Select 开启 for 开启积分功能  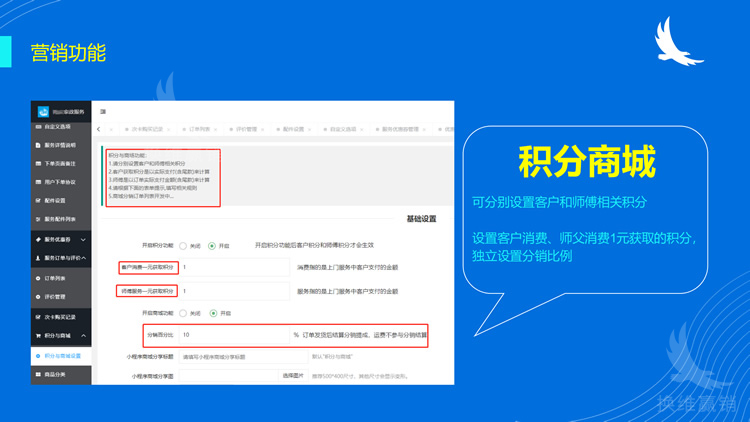pyautogui.click(x=212, y=246)
